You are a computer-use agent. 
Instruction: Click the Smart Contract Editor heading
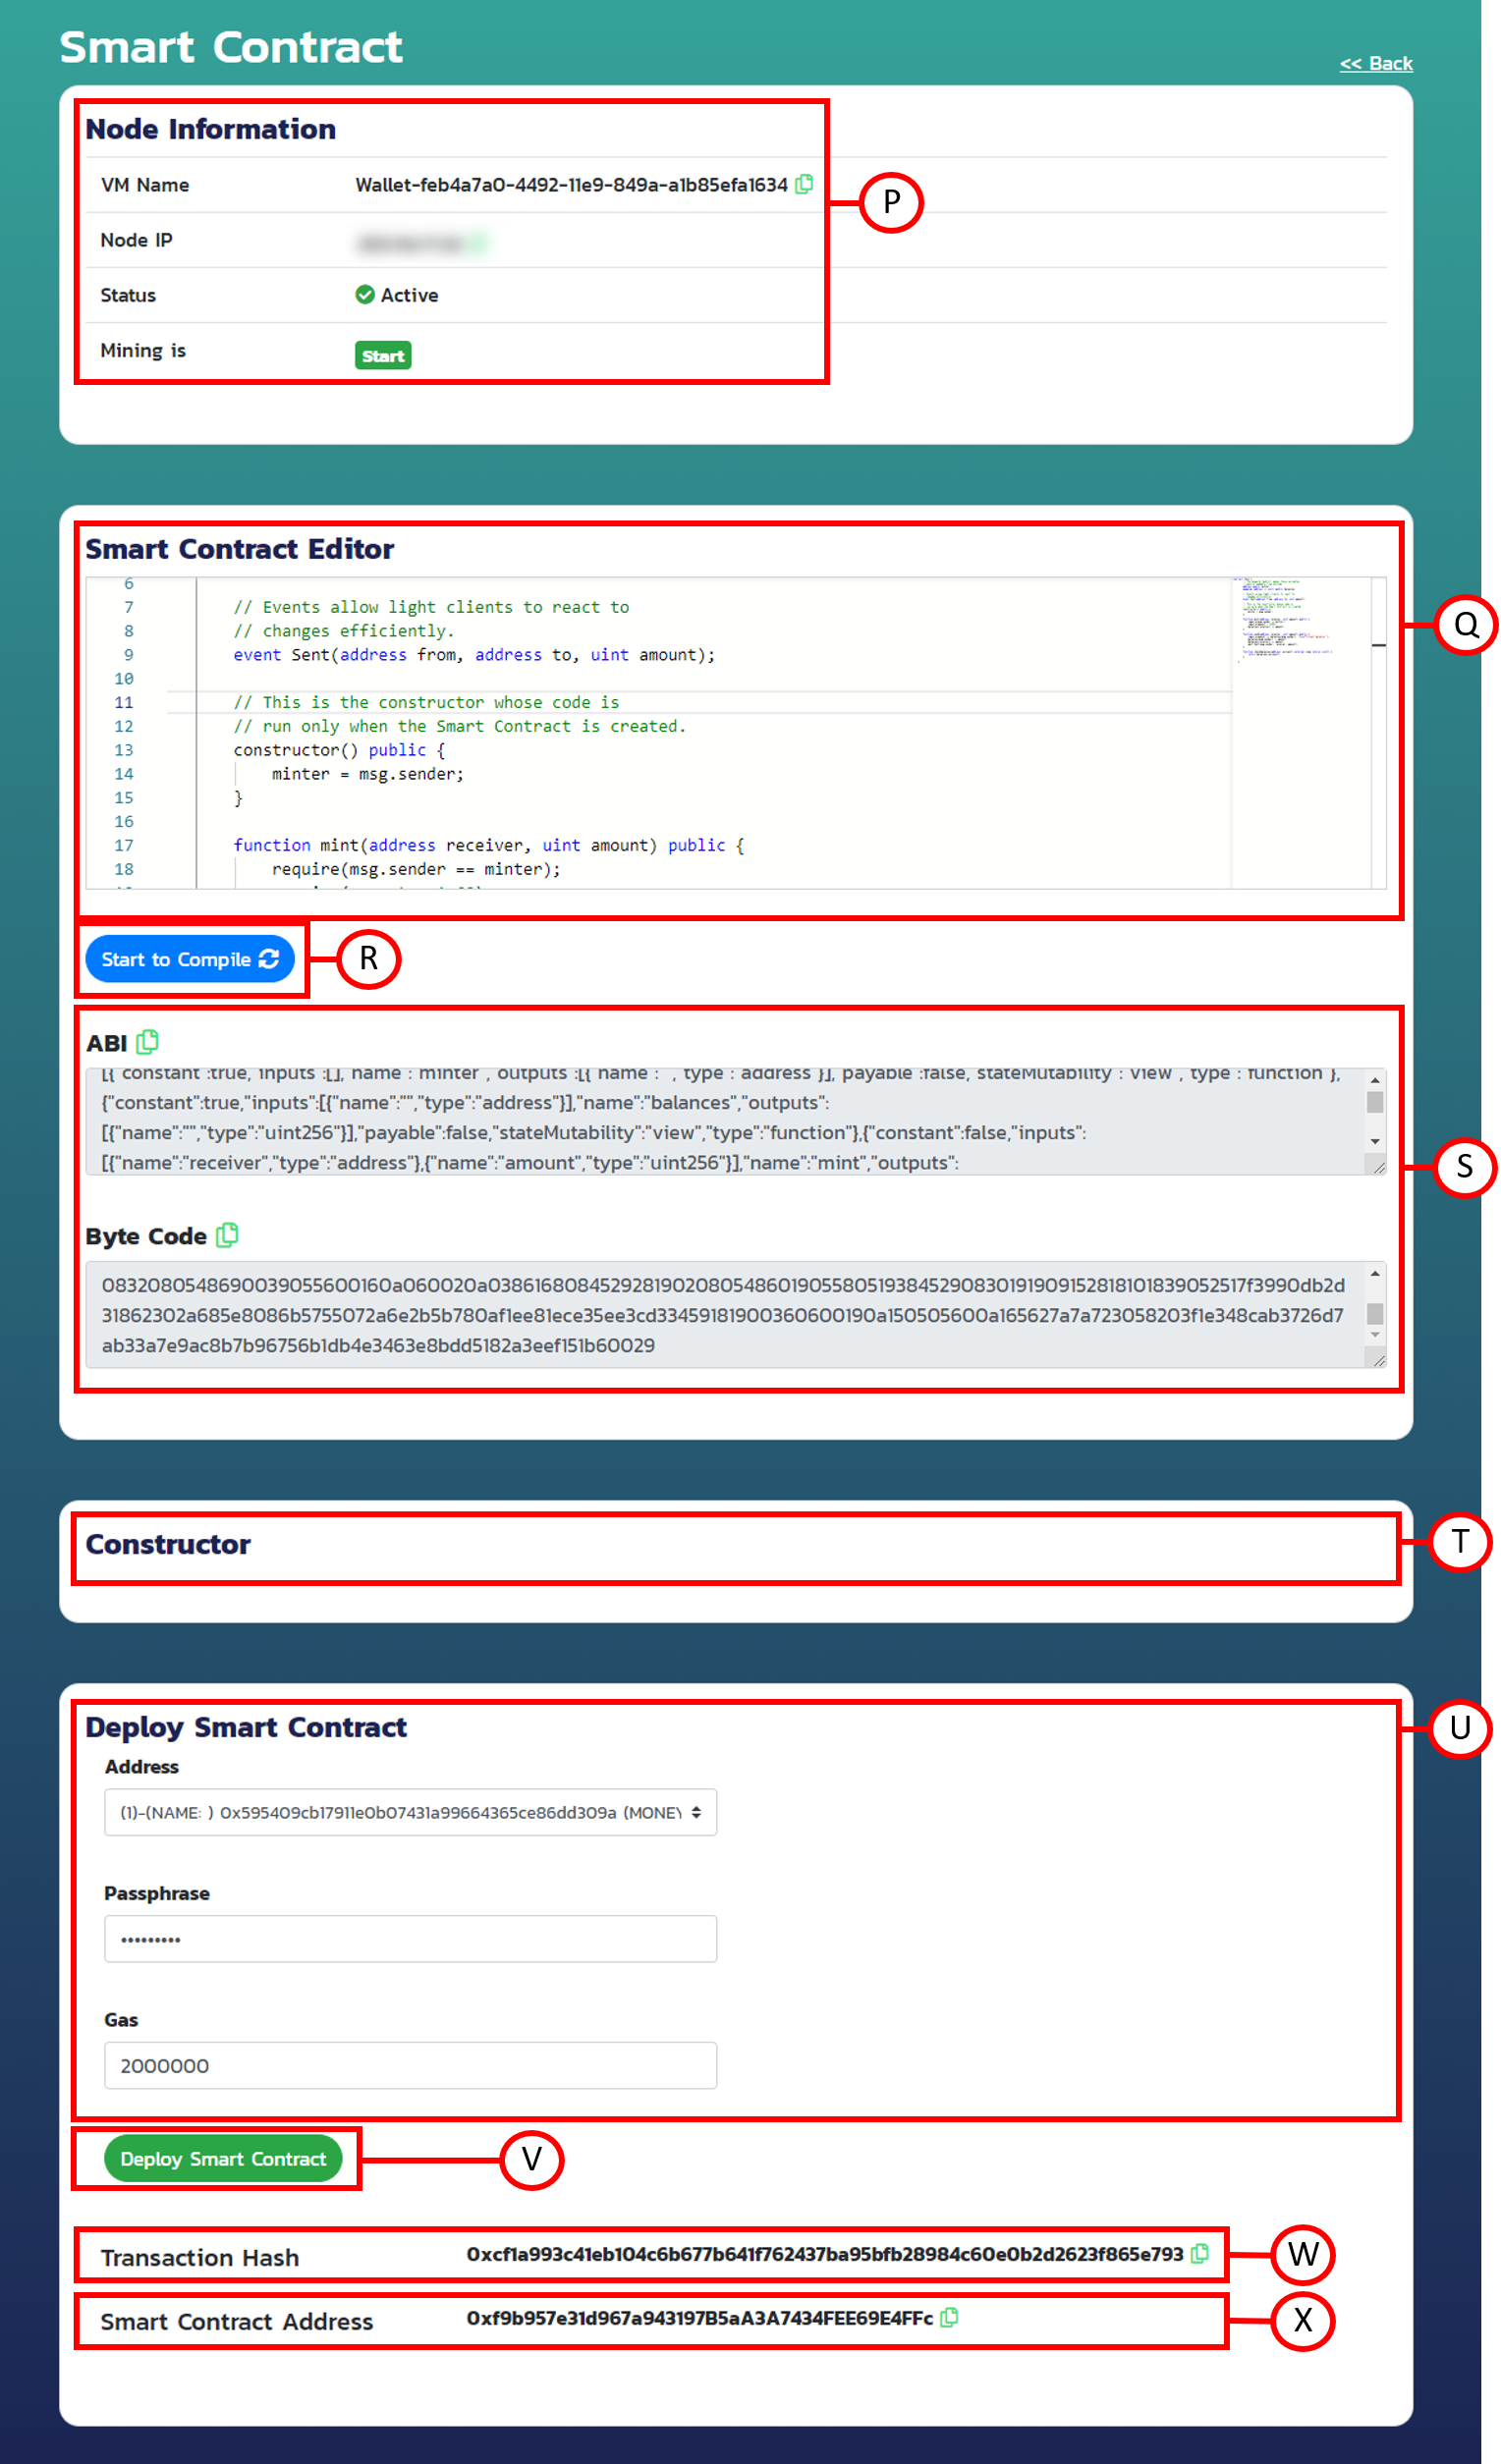point(239,549)
